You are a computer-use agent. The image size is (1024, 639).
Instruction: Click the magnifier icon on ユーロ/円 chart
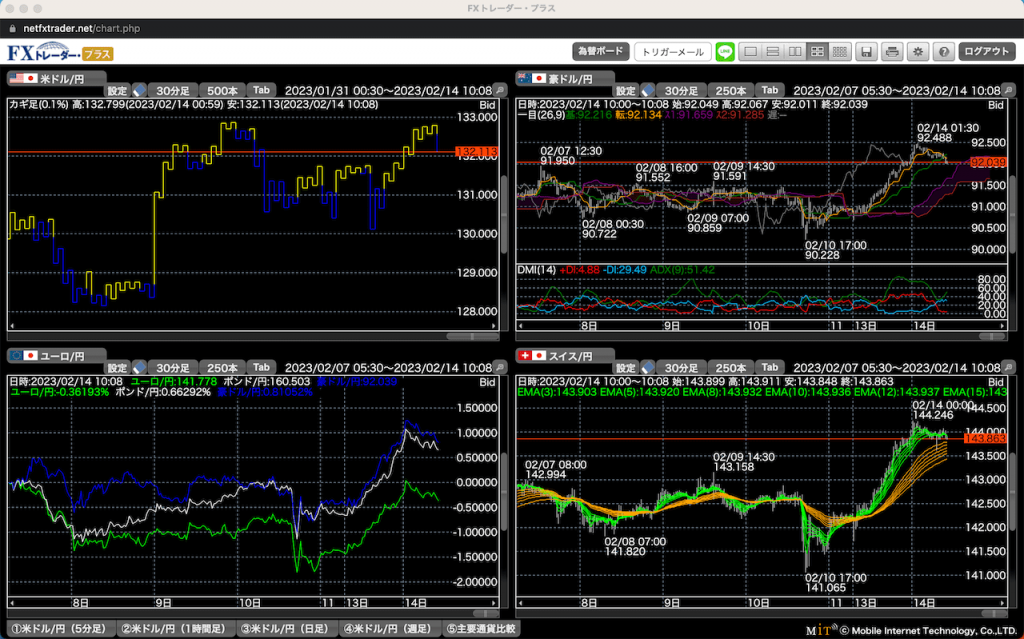(x=500, y=368)
